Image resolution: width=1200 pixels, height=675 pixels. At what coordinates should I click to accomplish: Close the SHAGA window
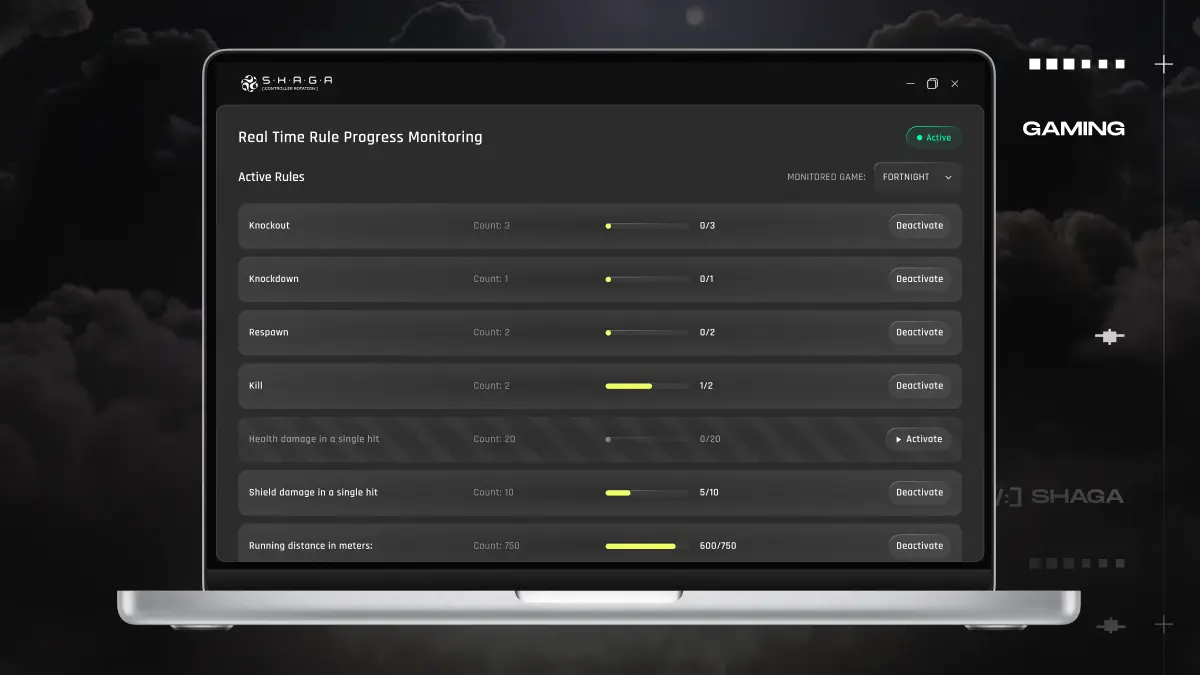point(955,84)
